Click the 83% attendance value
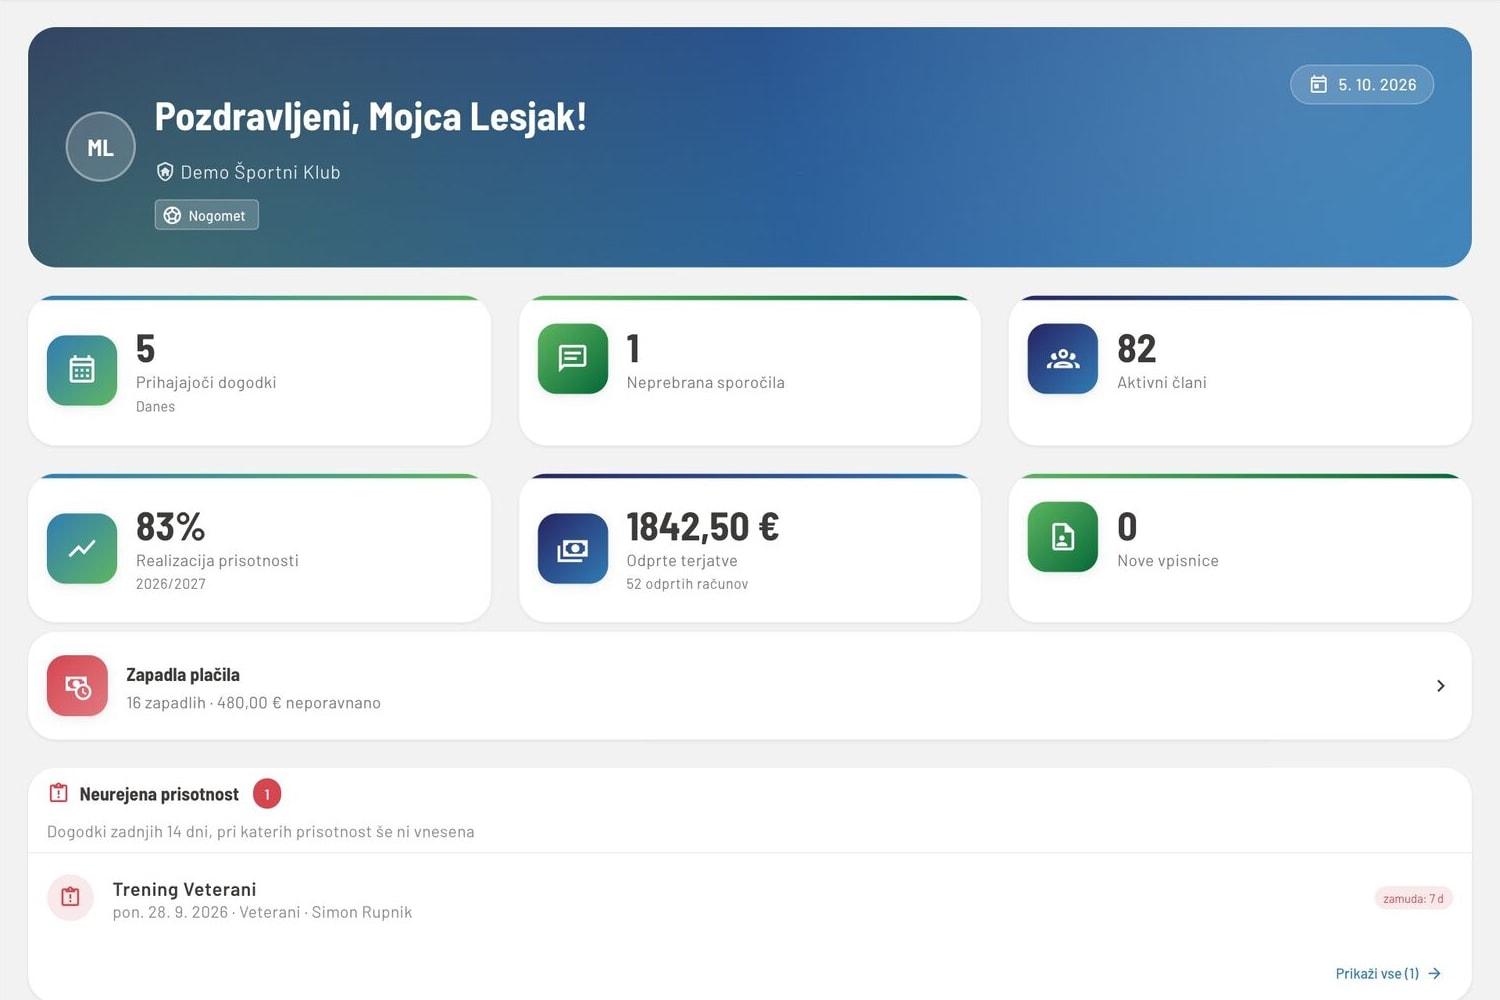Viewport: 1500px width, 1000px height. click(x=171, y=527)
